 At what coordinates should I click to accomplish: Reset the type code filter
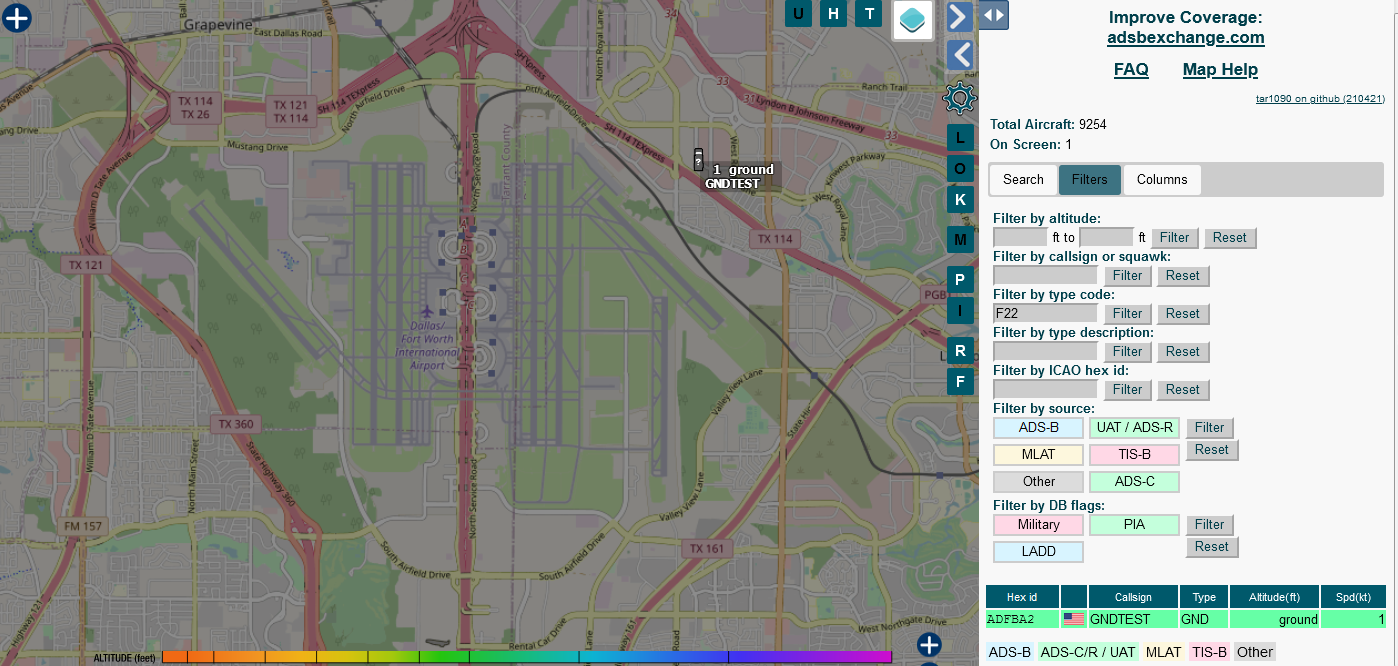(1182, 314)
